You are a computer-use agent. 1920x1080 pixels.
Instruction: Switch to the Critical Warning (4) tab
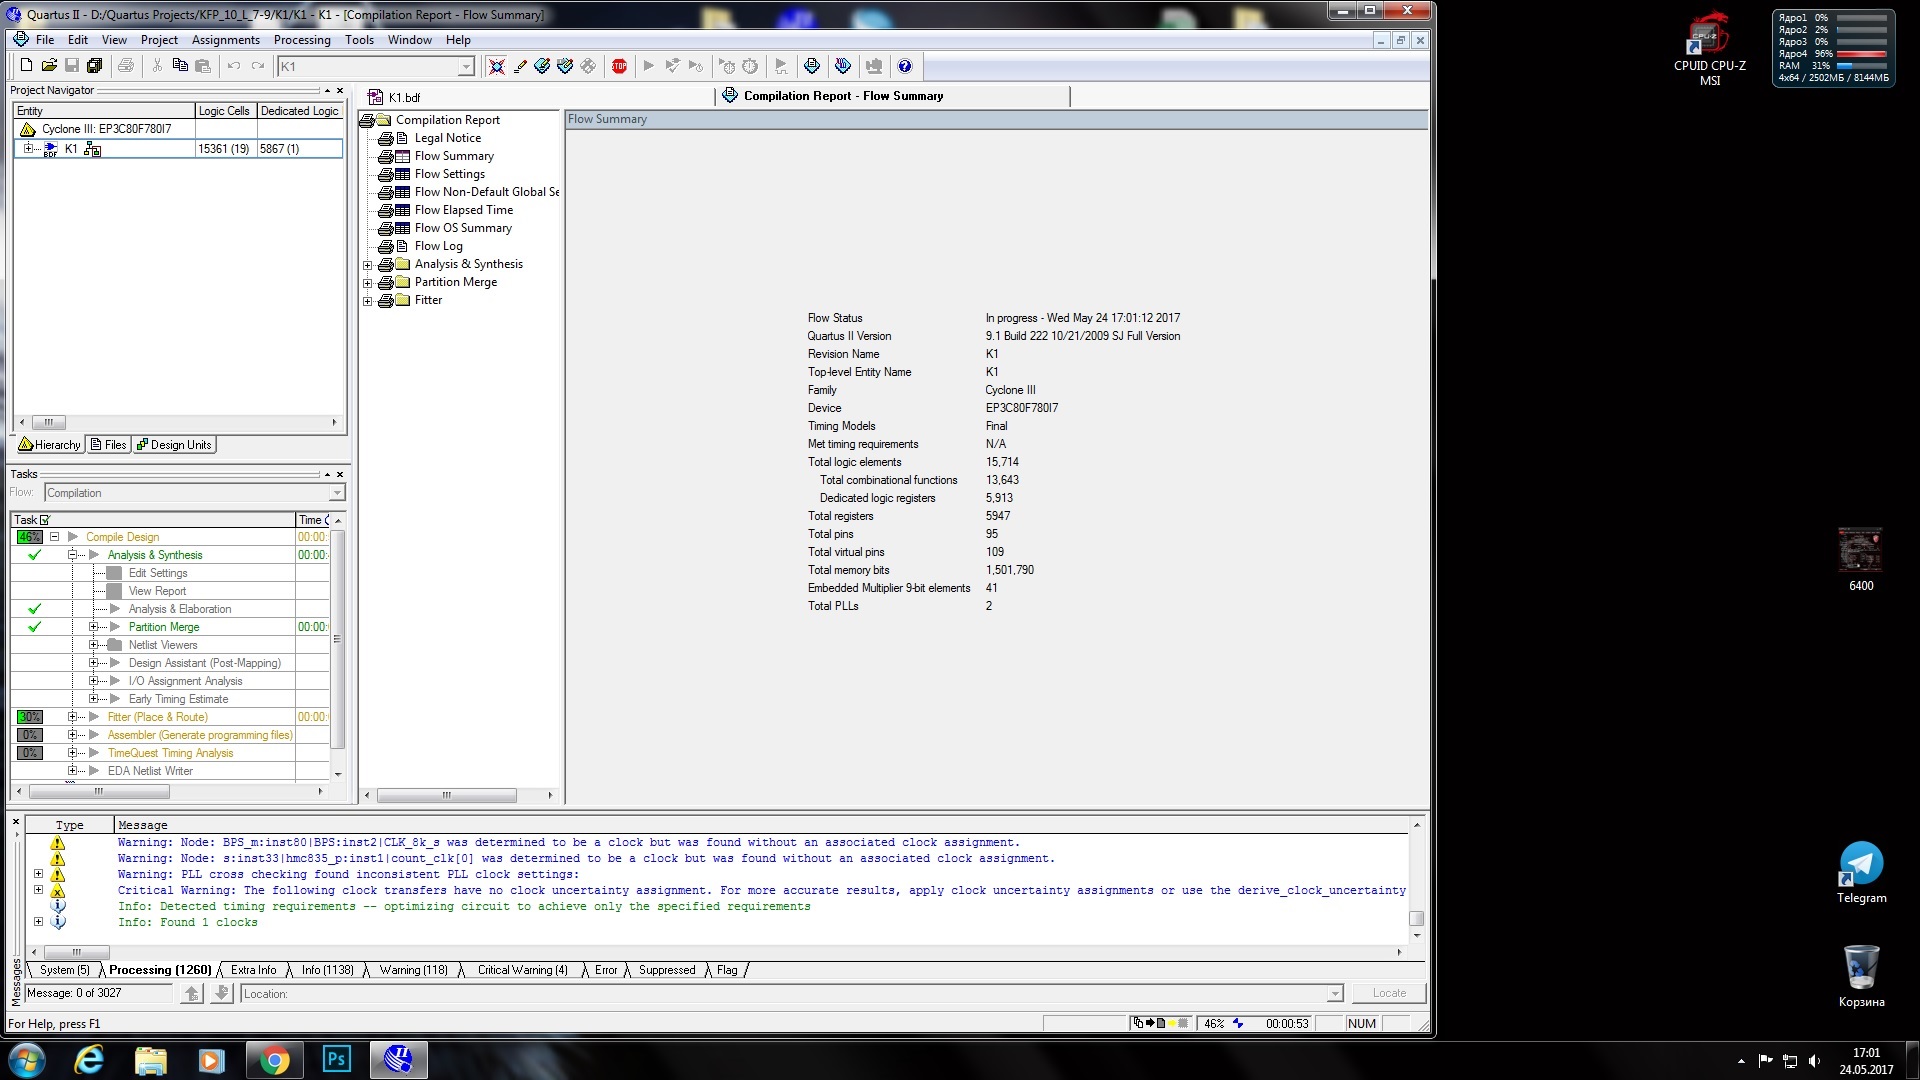(x=522, y=970)
